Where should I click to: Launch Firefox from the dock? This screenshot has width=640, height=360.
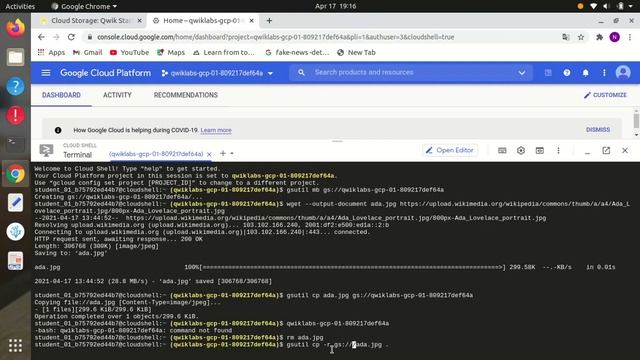(16, 28)
